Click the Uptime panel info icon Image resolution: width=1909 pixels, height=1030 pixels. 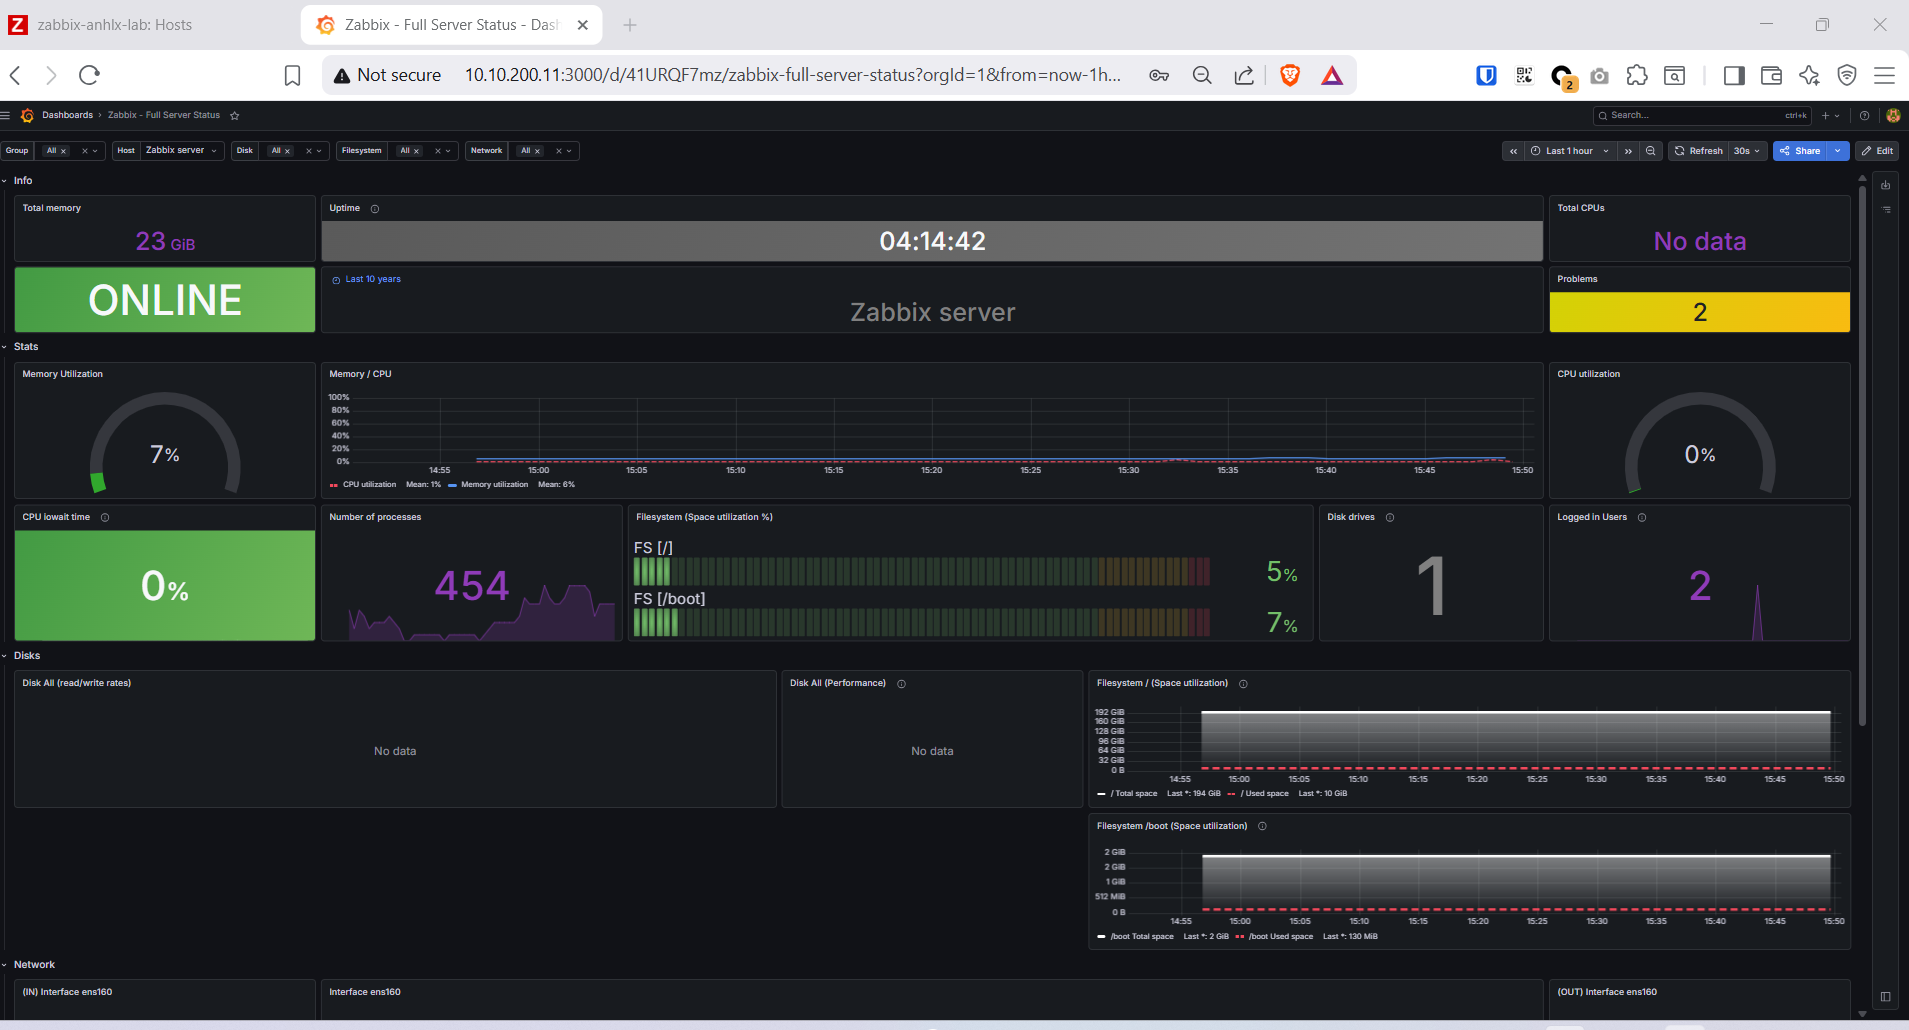(375, 209)
